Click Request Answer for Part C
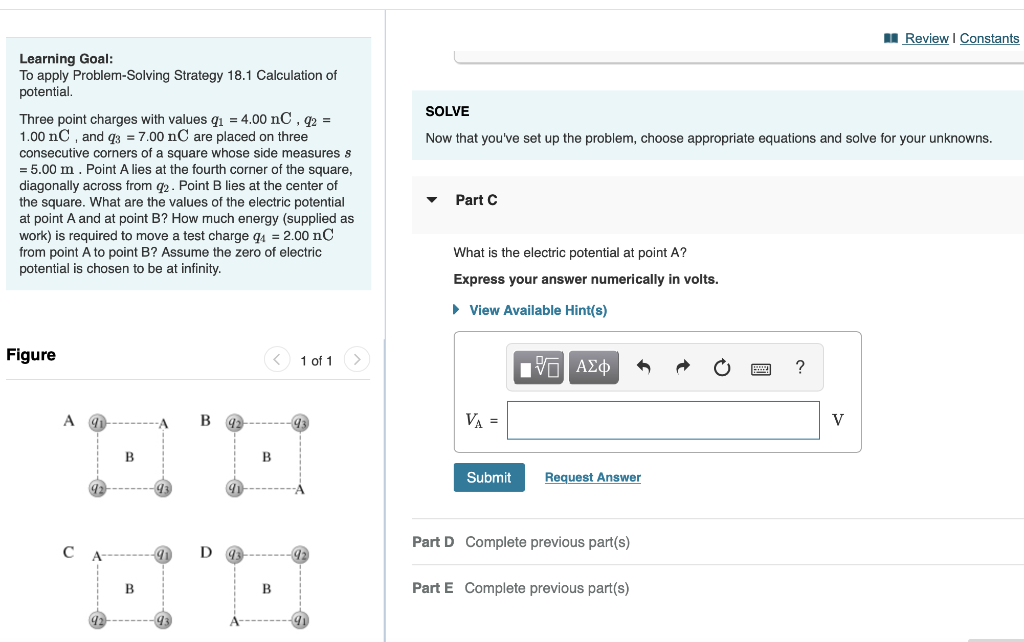The height and width of the screenshot is (642, 1024). [x=592, y=477]
